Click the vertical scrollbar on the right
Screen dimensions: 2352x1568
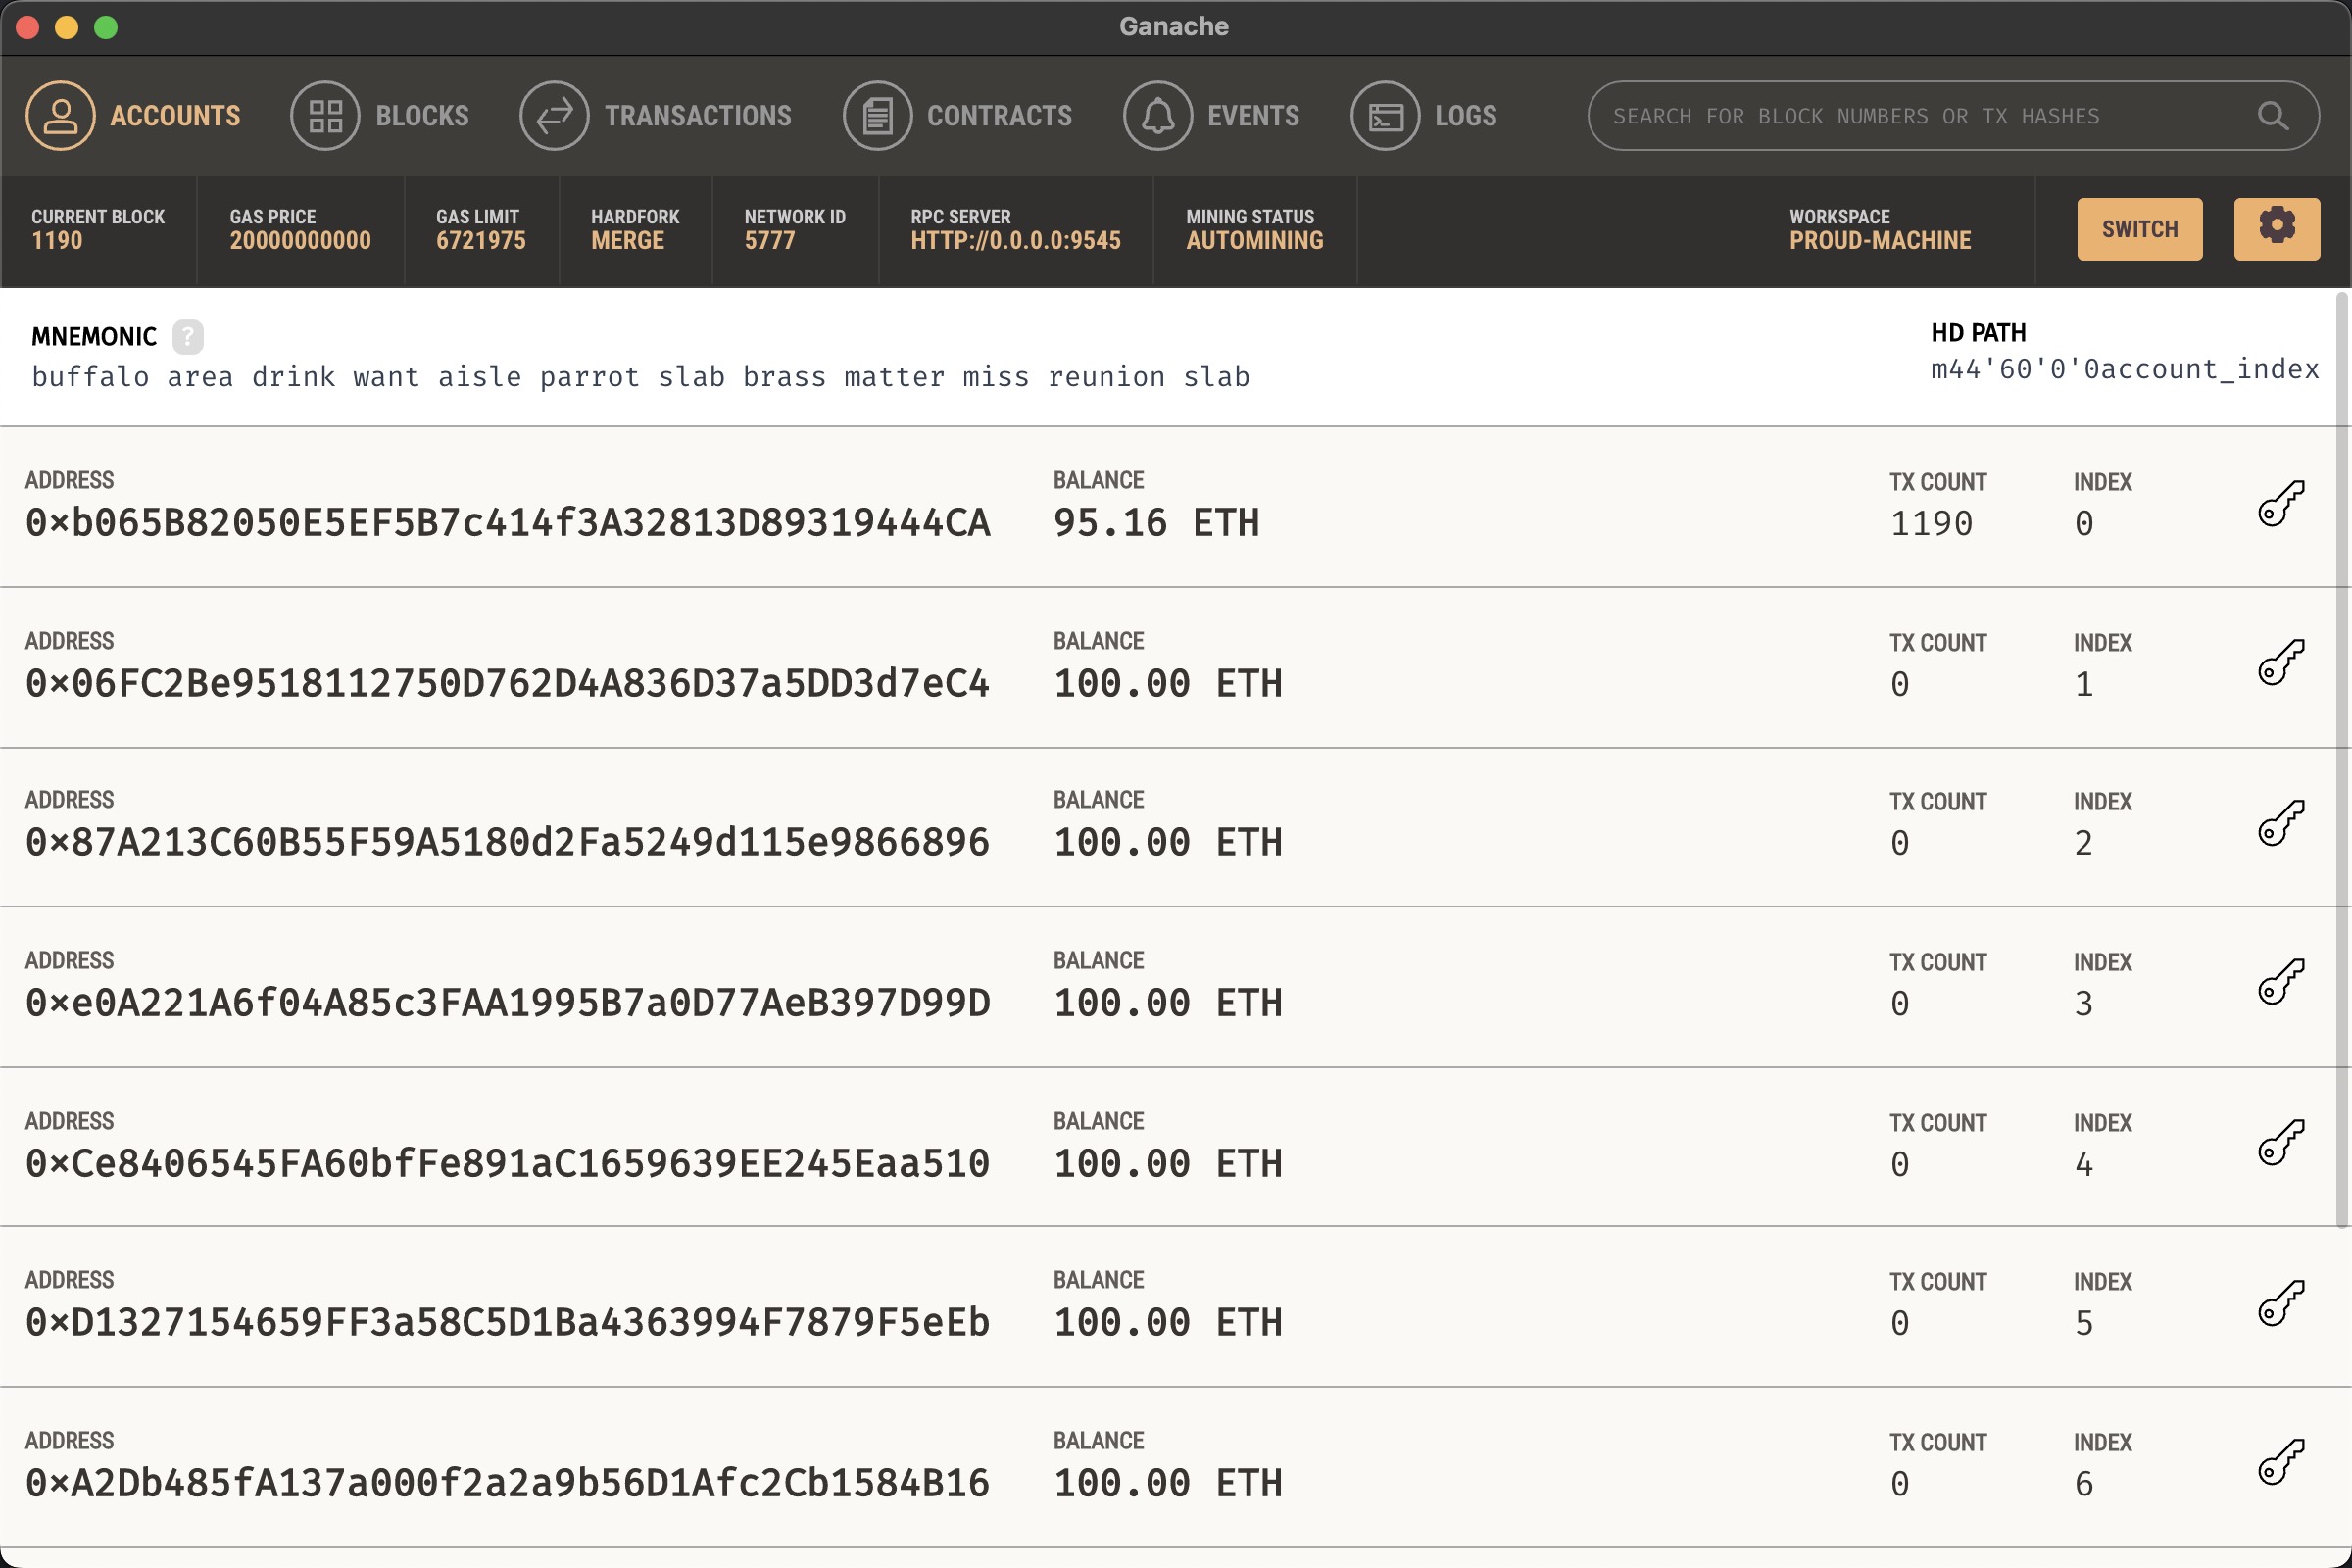2341,760
